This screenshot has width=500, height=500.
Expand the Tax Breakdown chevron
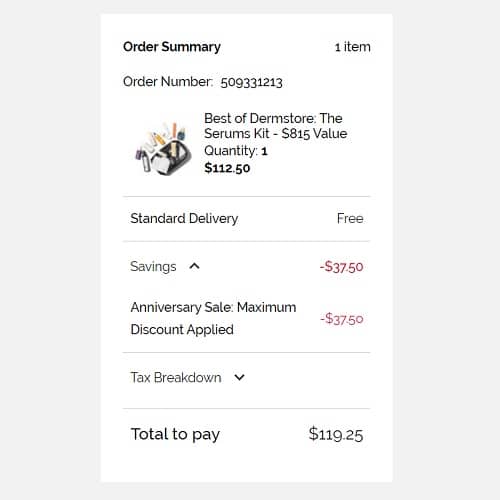(x=239, y=377)
